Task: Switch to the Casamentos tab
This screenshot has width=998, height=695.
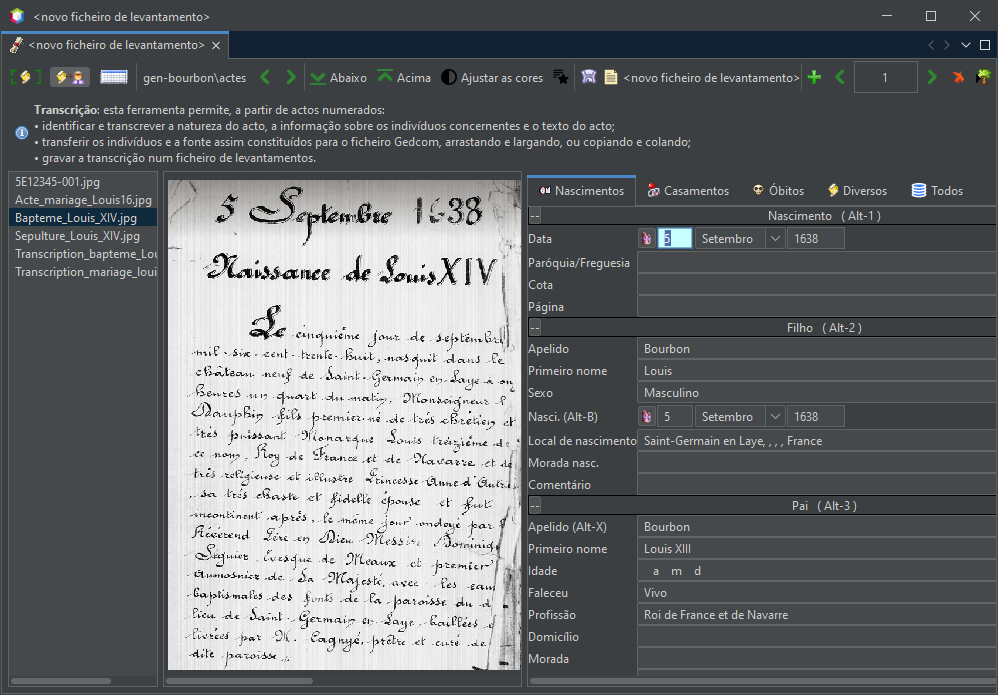Action: coord(688,190)
